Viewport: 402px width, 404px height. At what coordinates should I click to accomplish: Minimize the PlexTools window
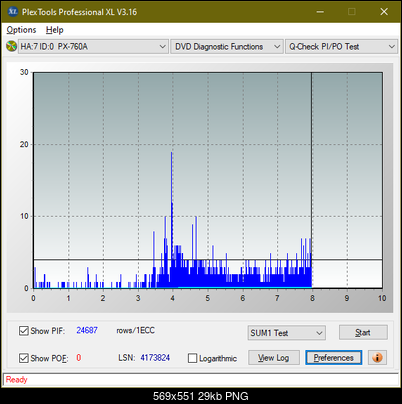(320, 12)
